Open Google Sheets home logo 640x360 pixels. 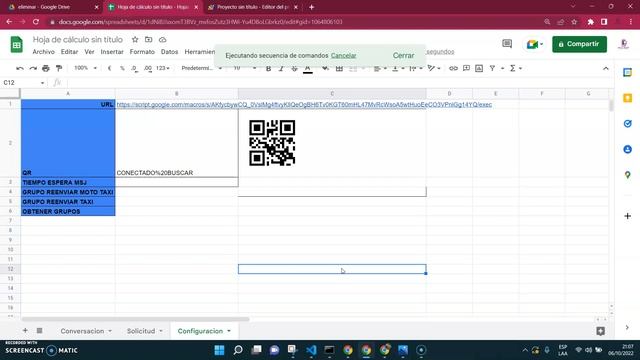(17, 44)
